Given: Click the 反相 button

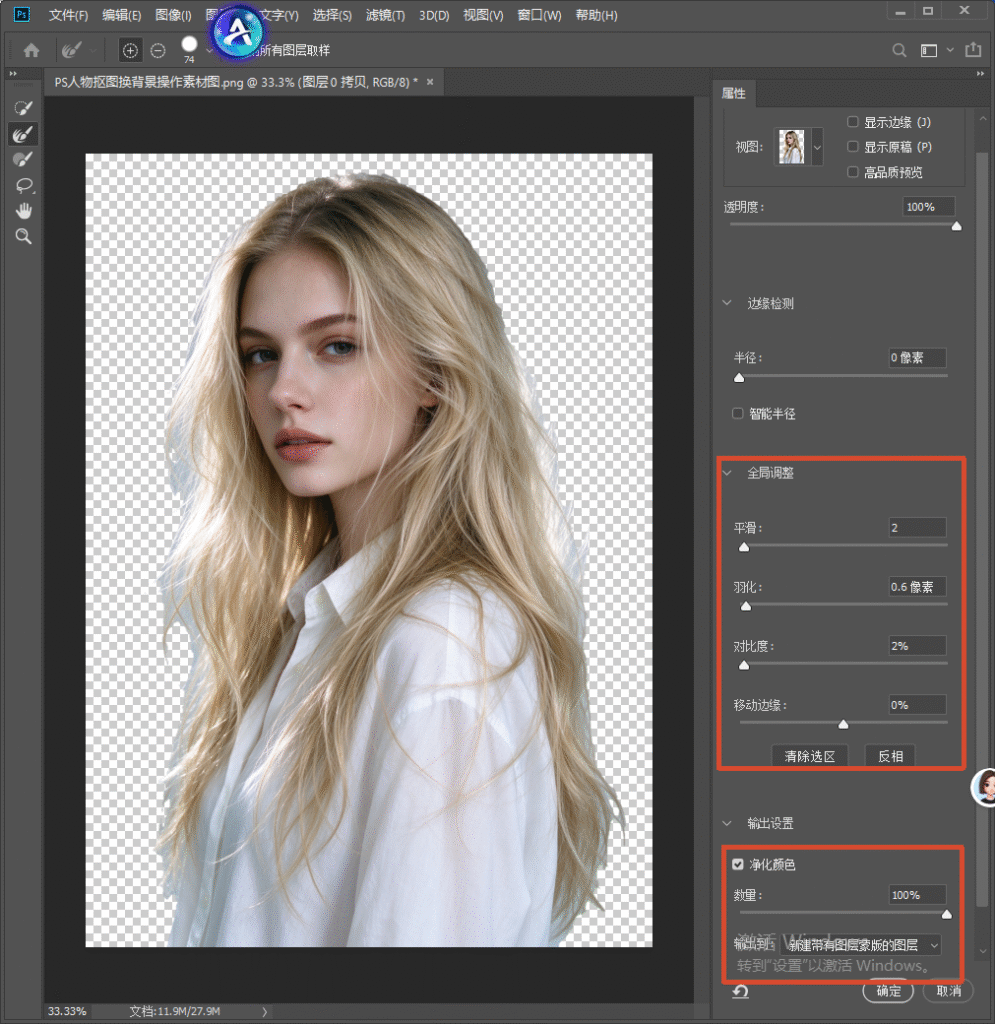Looking at the screenshot, I should pos(890,756).
